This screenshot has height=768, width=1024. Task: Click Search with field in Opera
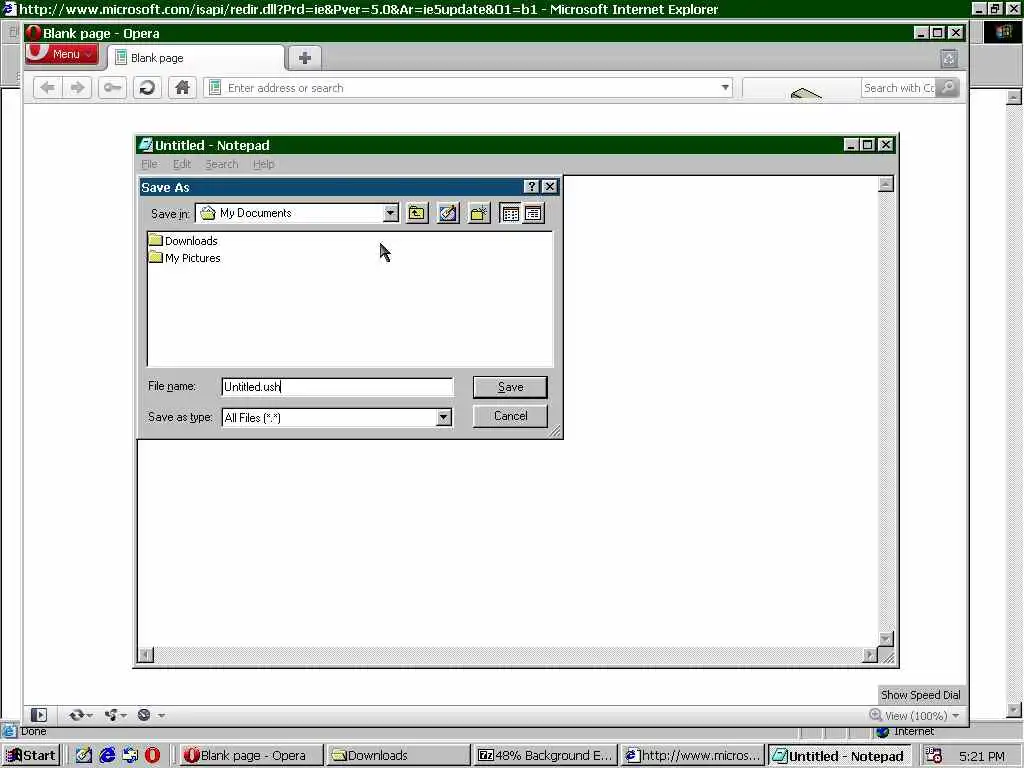(899, 88)
